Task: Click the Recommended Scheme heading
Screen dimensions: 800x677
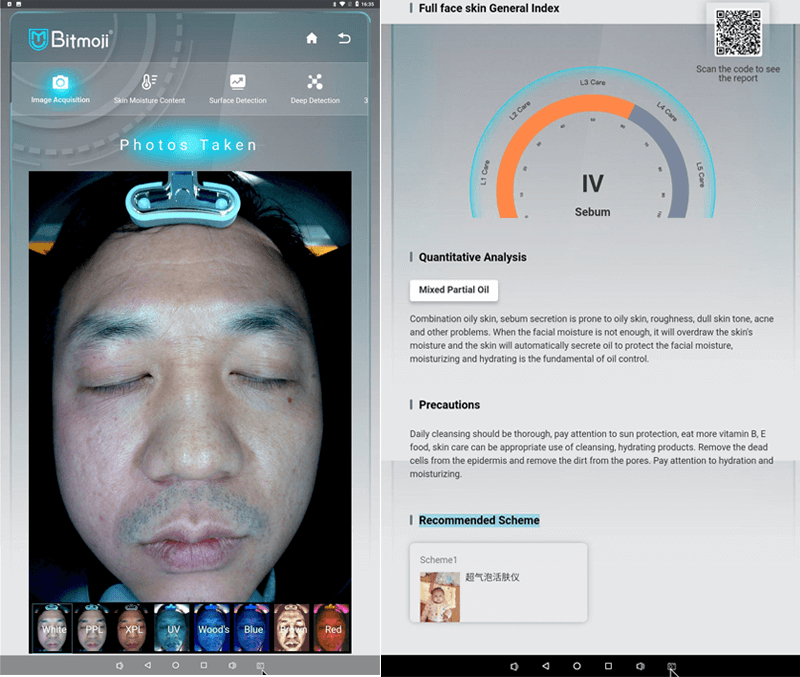Action: (478, 520)
